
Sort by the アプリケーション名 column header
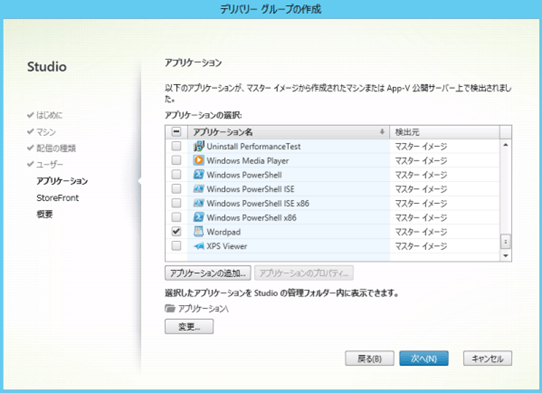(288, 132)
